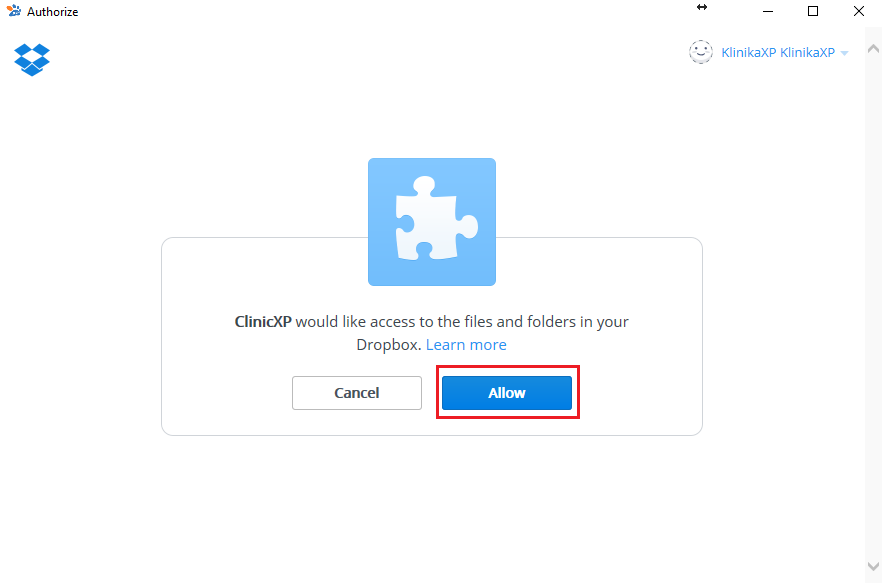882x583 pixels.
Task: Maximize the Authorize window
Action: click(x=813, y=11)
